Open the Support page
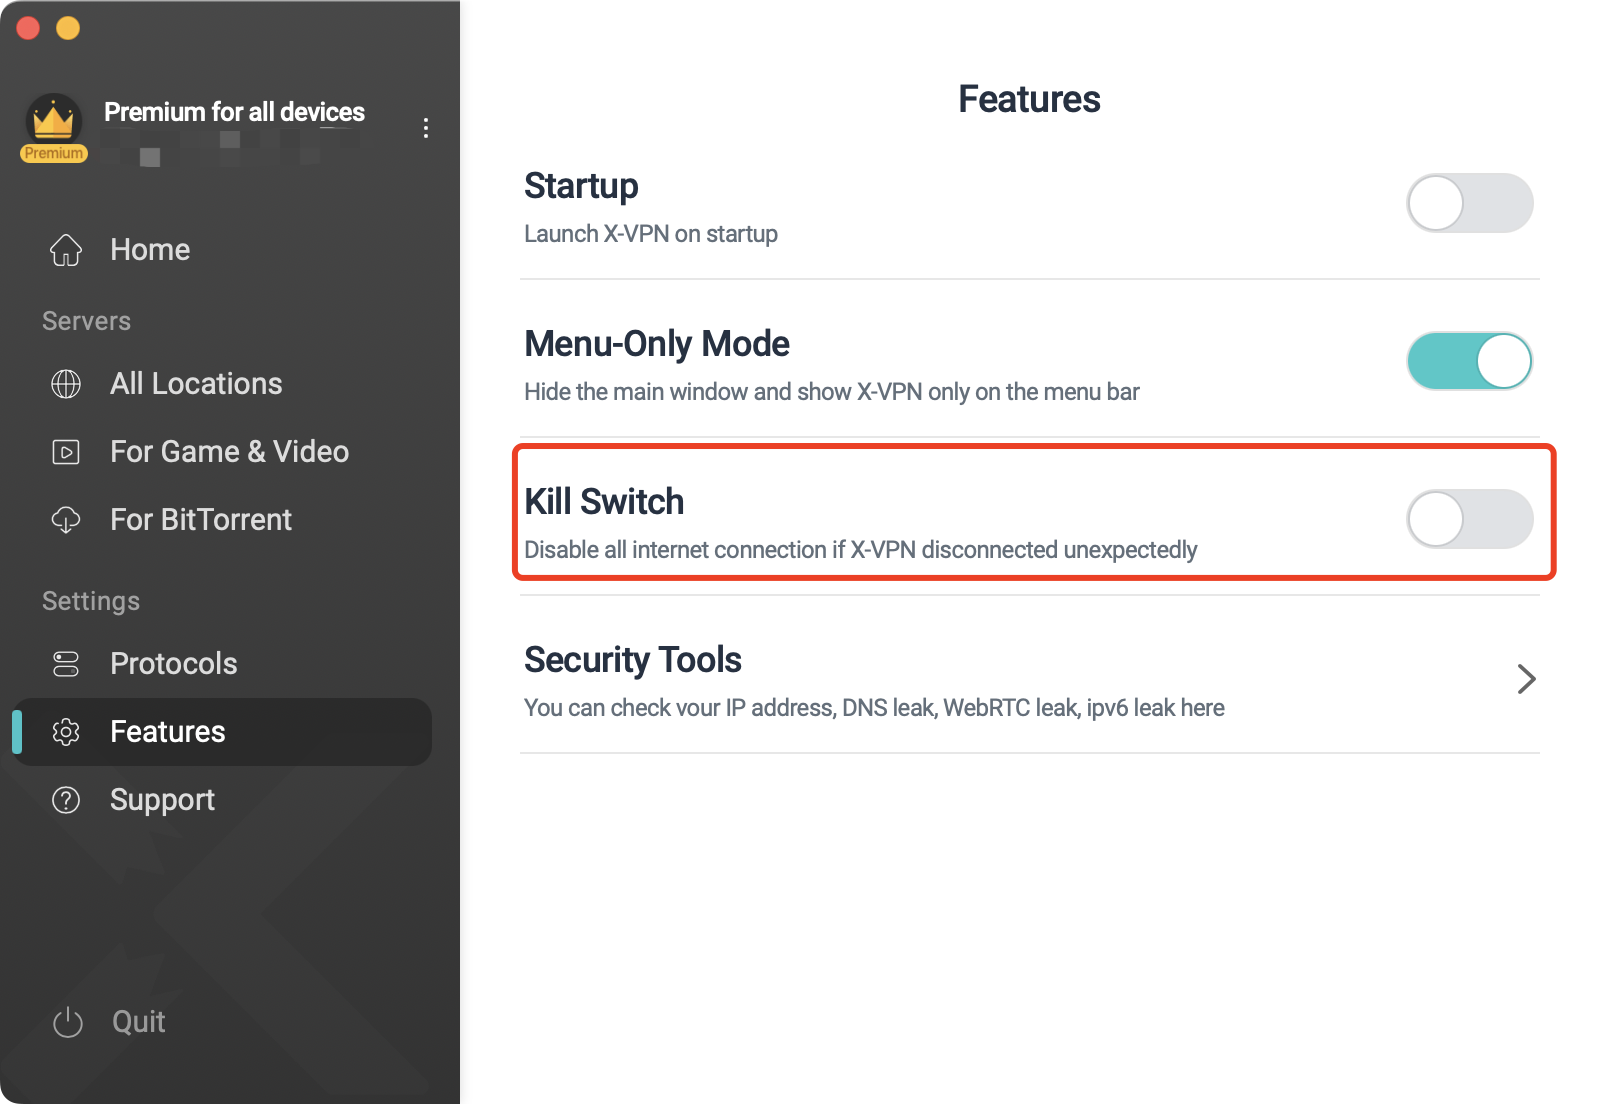Image resolution: width=1600 pixels, height=1104 pixels. coord(162,800)
